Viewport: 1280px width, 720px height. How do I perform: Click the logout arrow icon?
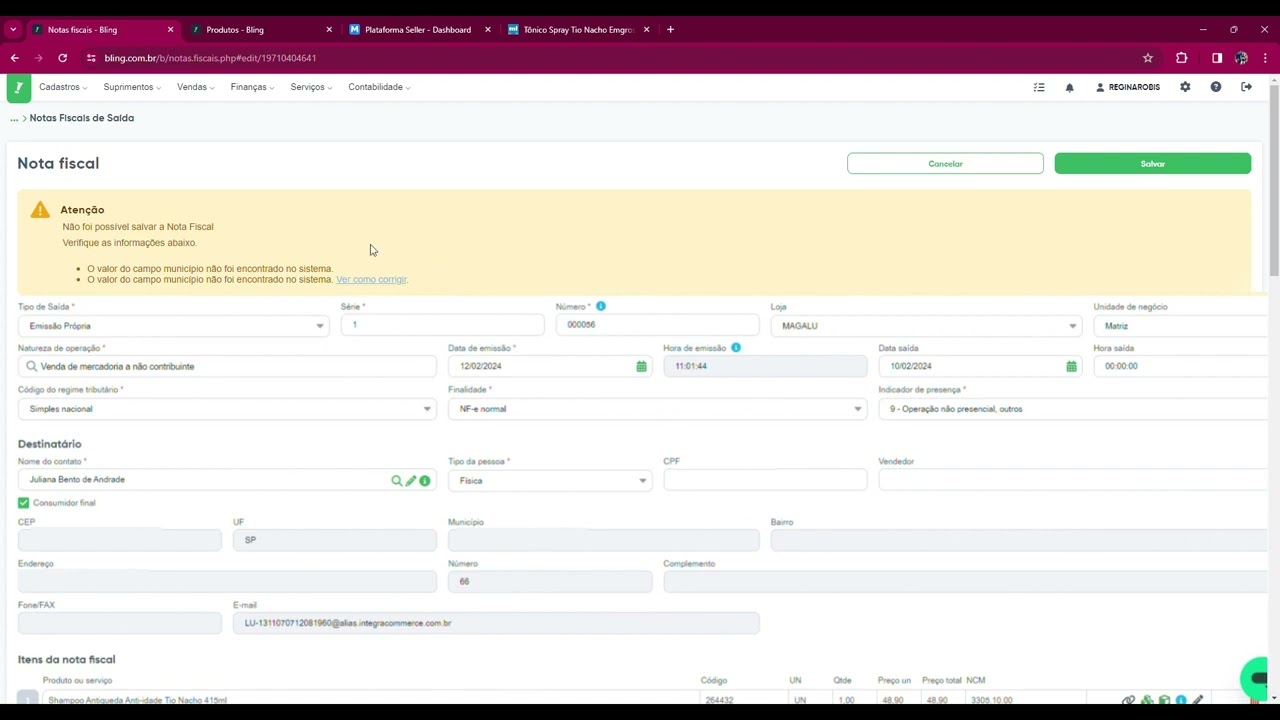1246,87
